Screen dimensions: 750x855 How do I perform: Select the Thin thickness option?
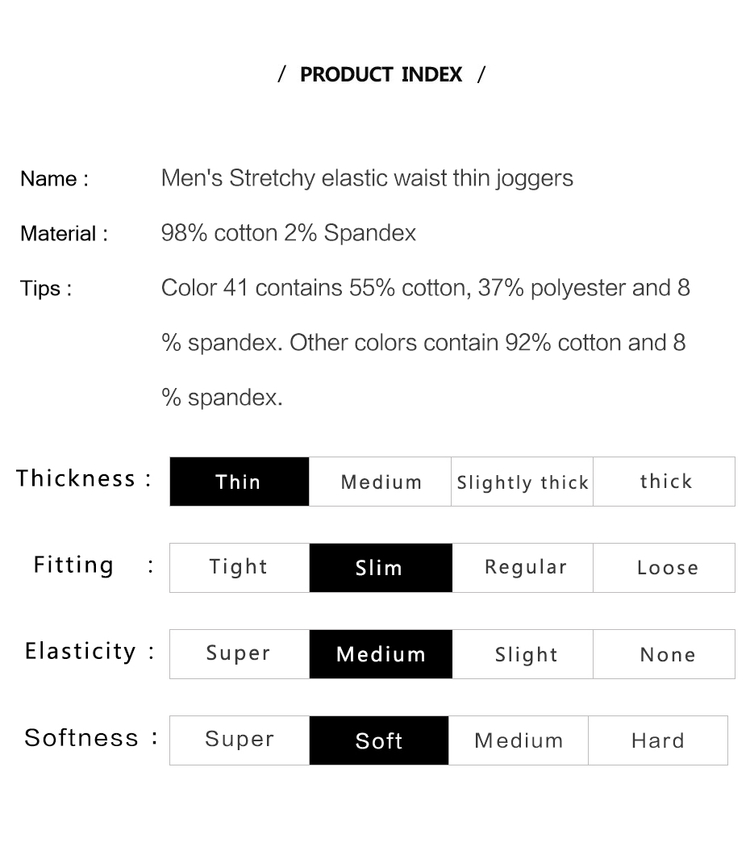pos(239,481)
